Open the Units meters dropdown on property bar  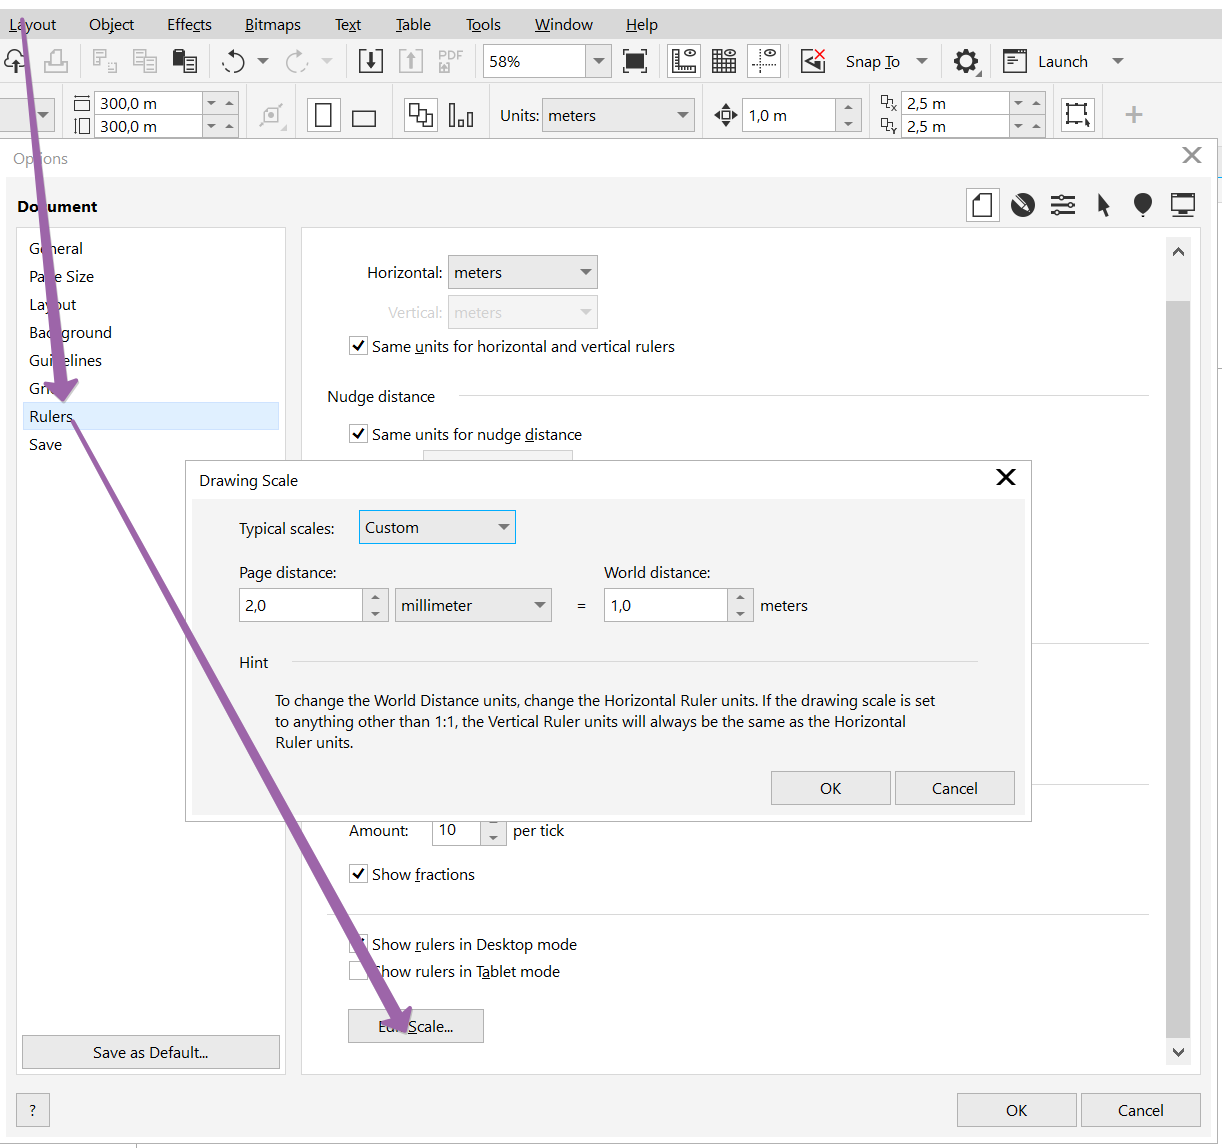click(x=618, y=115)
